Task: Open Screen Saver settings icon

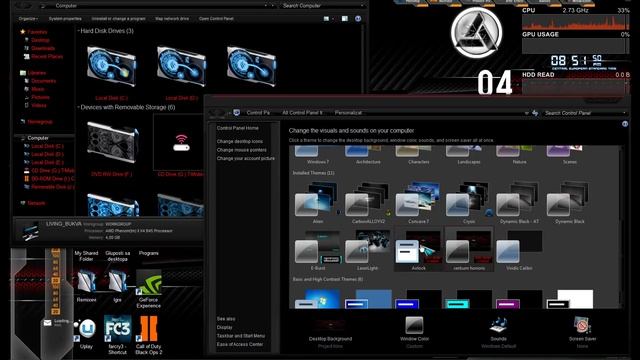Action: pos(582,325)
